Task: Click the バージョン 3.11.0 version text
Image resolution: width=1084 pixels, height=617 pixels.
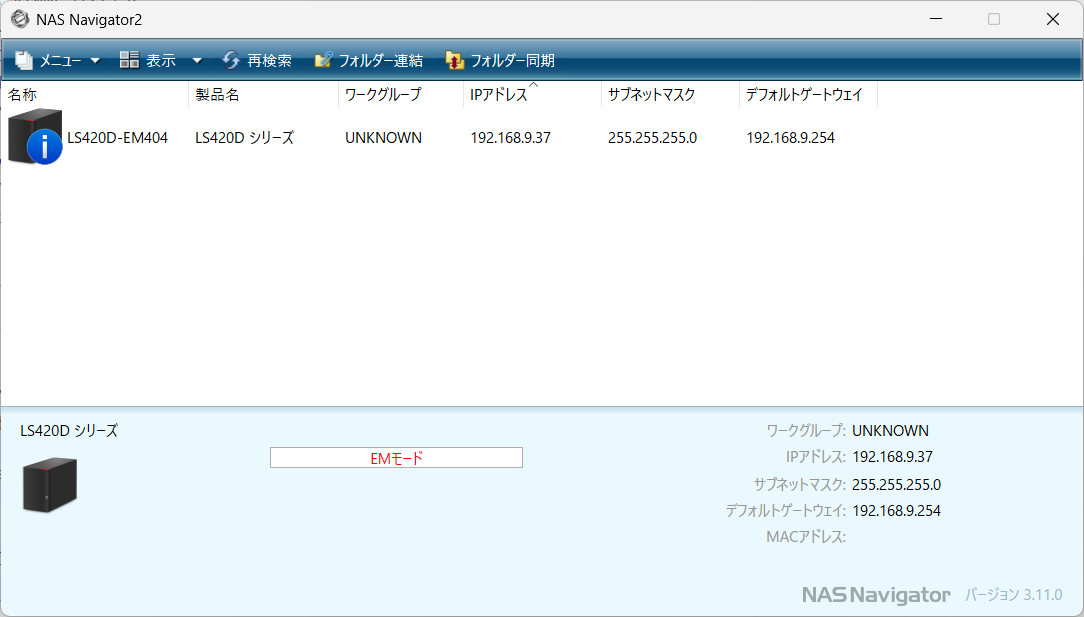Action: [x=1013, y=595]
